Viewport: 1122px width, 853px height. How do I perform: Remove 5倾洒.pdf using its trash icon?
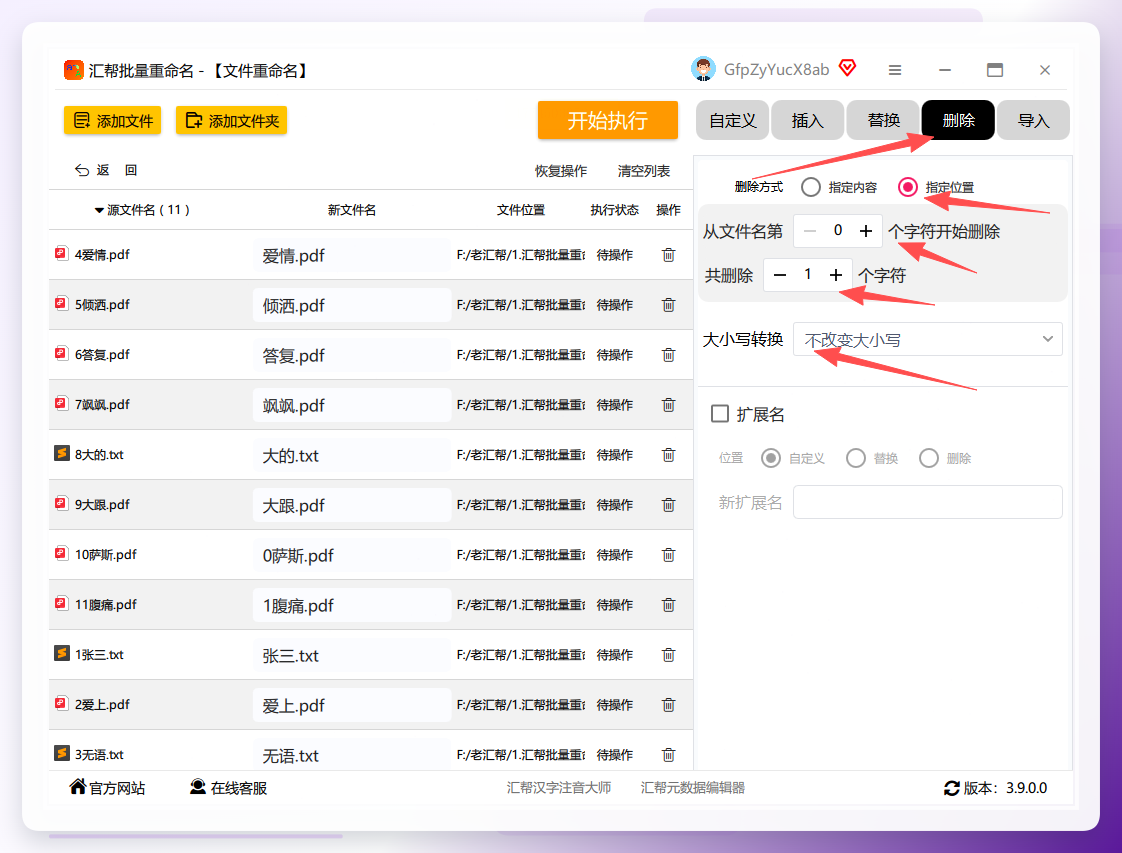[x=668, y=305]
